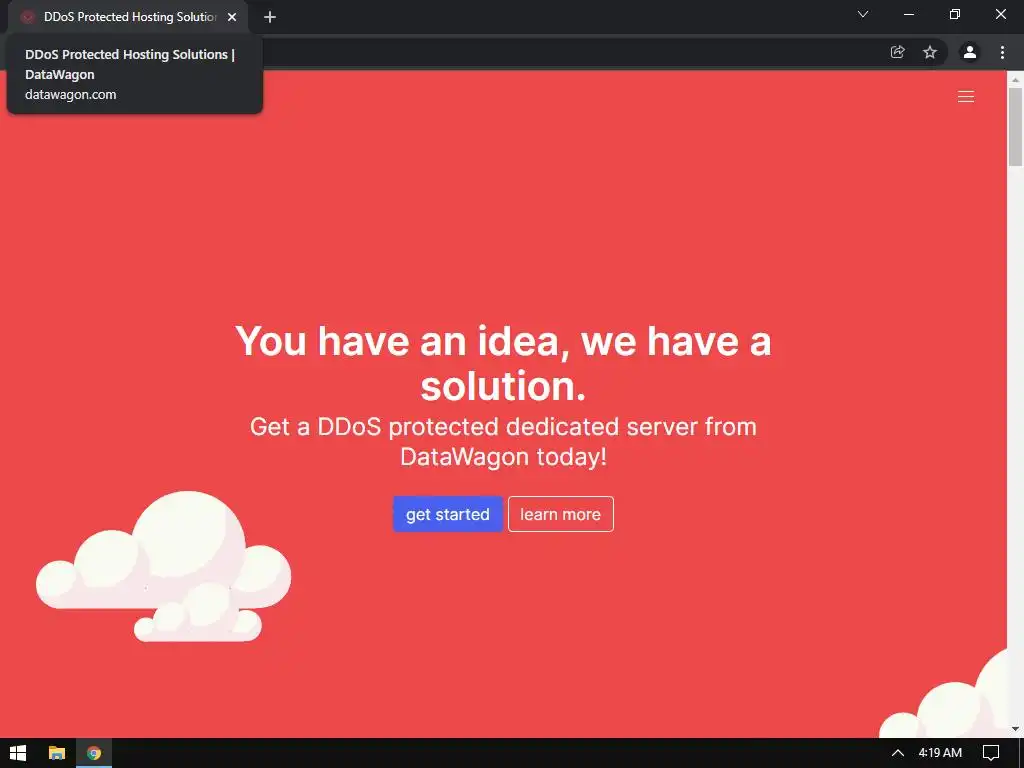The image size is (1024, 768).
Task: Click the blue get started button
Action: [447, 514]
